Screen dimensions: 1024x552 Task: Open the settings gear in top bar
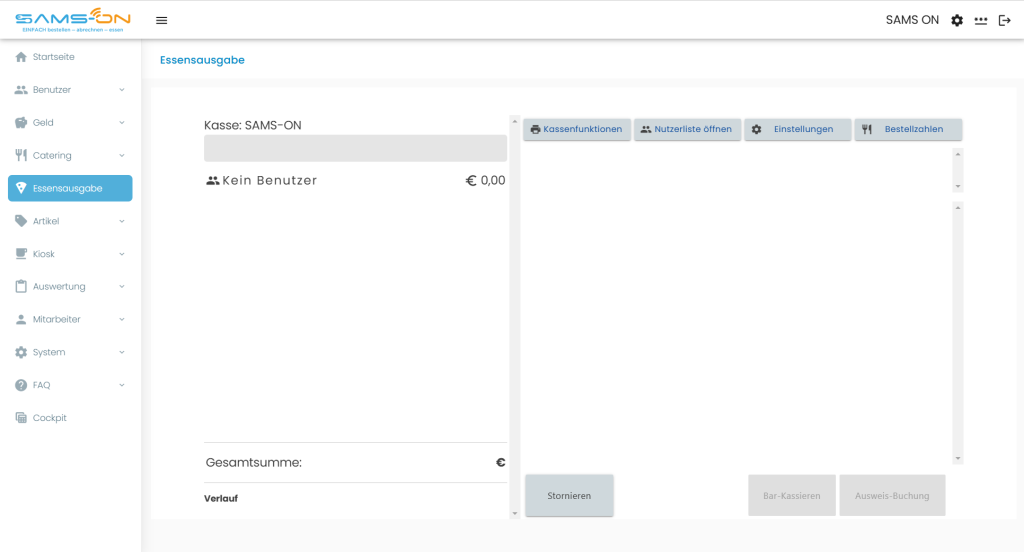click(957, 20)
